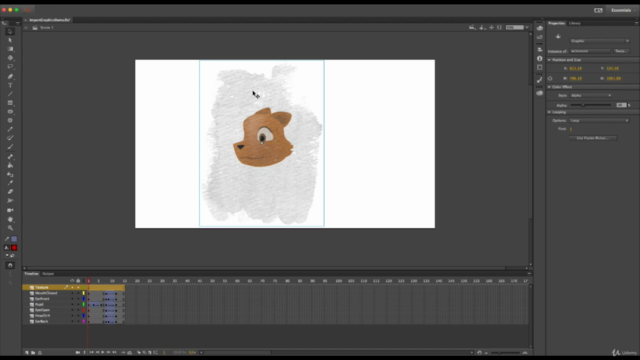The width and height of the screenshot is (640, 360).
Task: Toggle width and height ratio lock
Action: pyautogui.click(x=550, y=78)
